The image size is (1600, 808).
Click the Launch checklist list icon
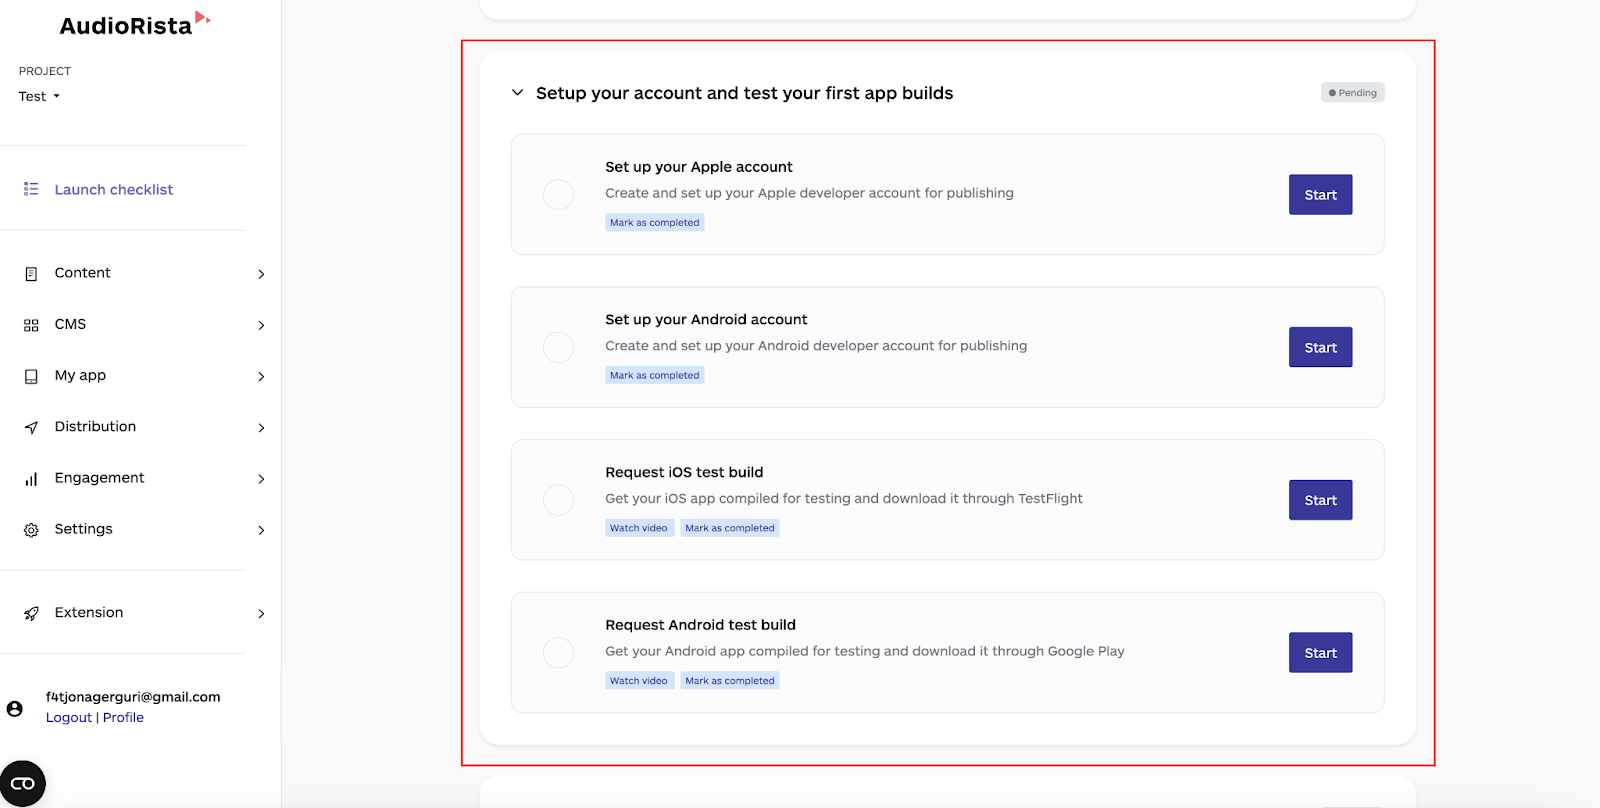pyautogui.click(x=31, y=189)
